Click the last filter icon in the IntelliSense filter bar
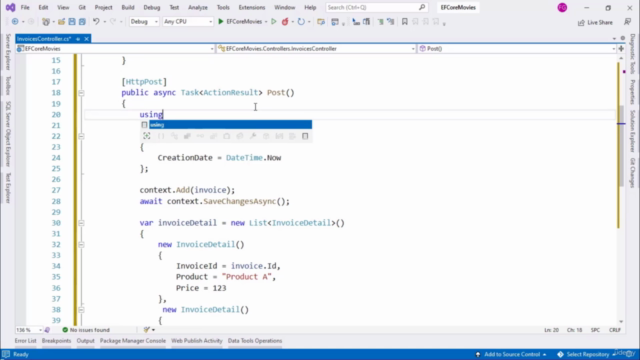The image size is (640, 360). (305, 136)
